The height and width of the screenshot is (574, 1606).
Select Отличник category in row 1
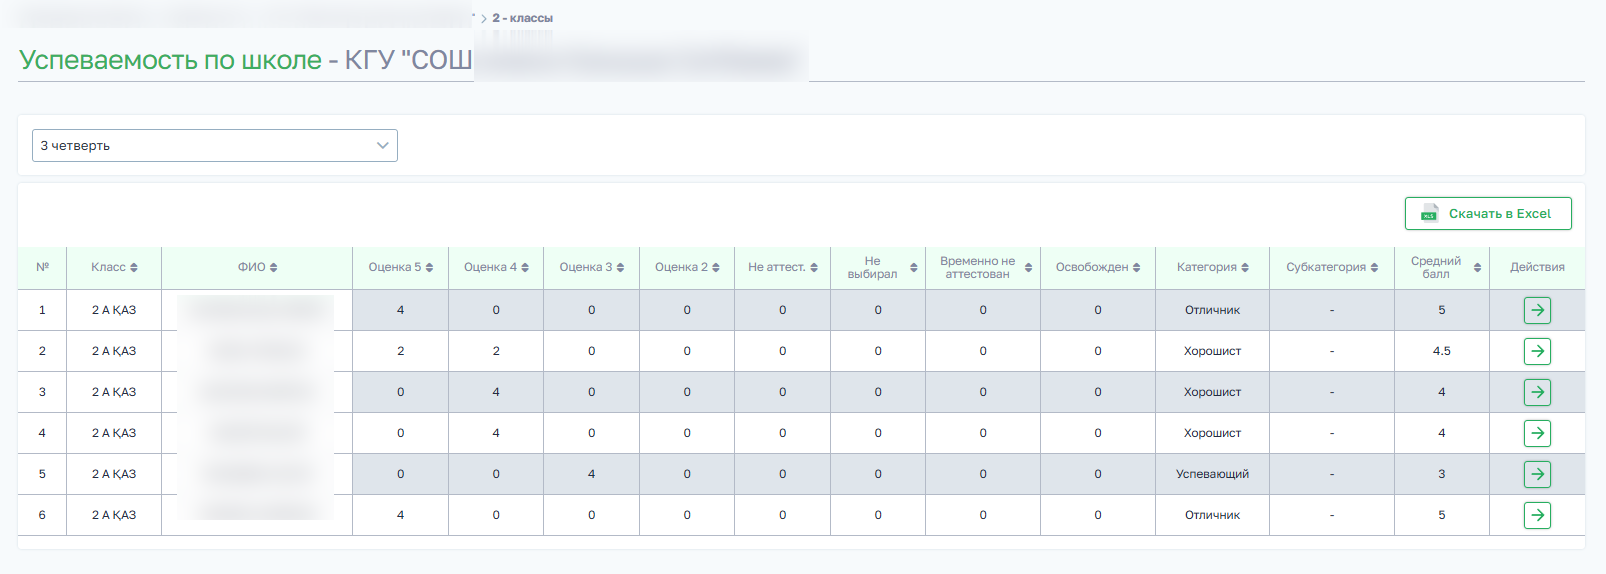pyautogui.click(x=1212, y=310)
